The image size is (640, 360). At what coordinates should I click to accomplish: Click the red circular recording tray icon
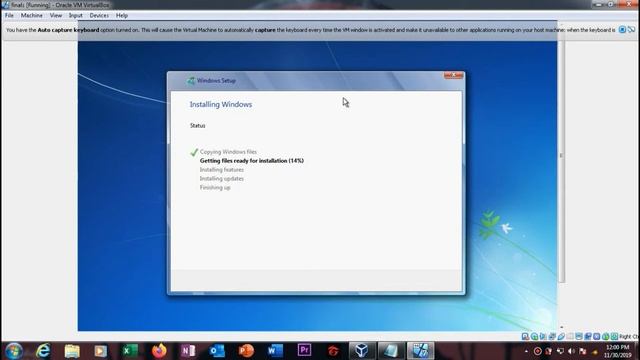[538, 351]
